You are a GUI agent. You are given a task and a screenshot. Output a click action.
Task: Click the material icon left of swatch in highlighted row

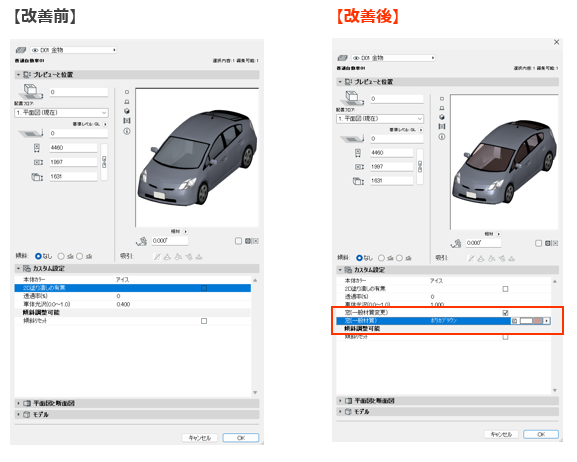coord(515,321)
